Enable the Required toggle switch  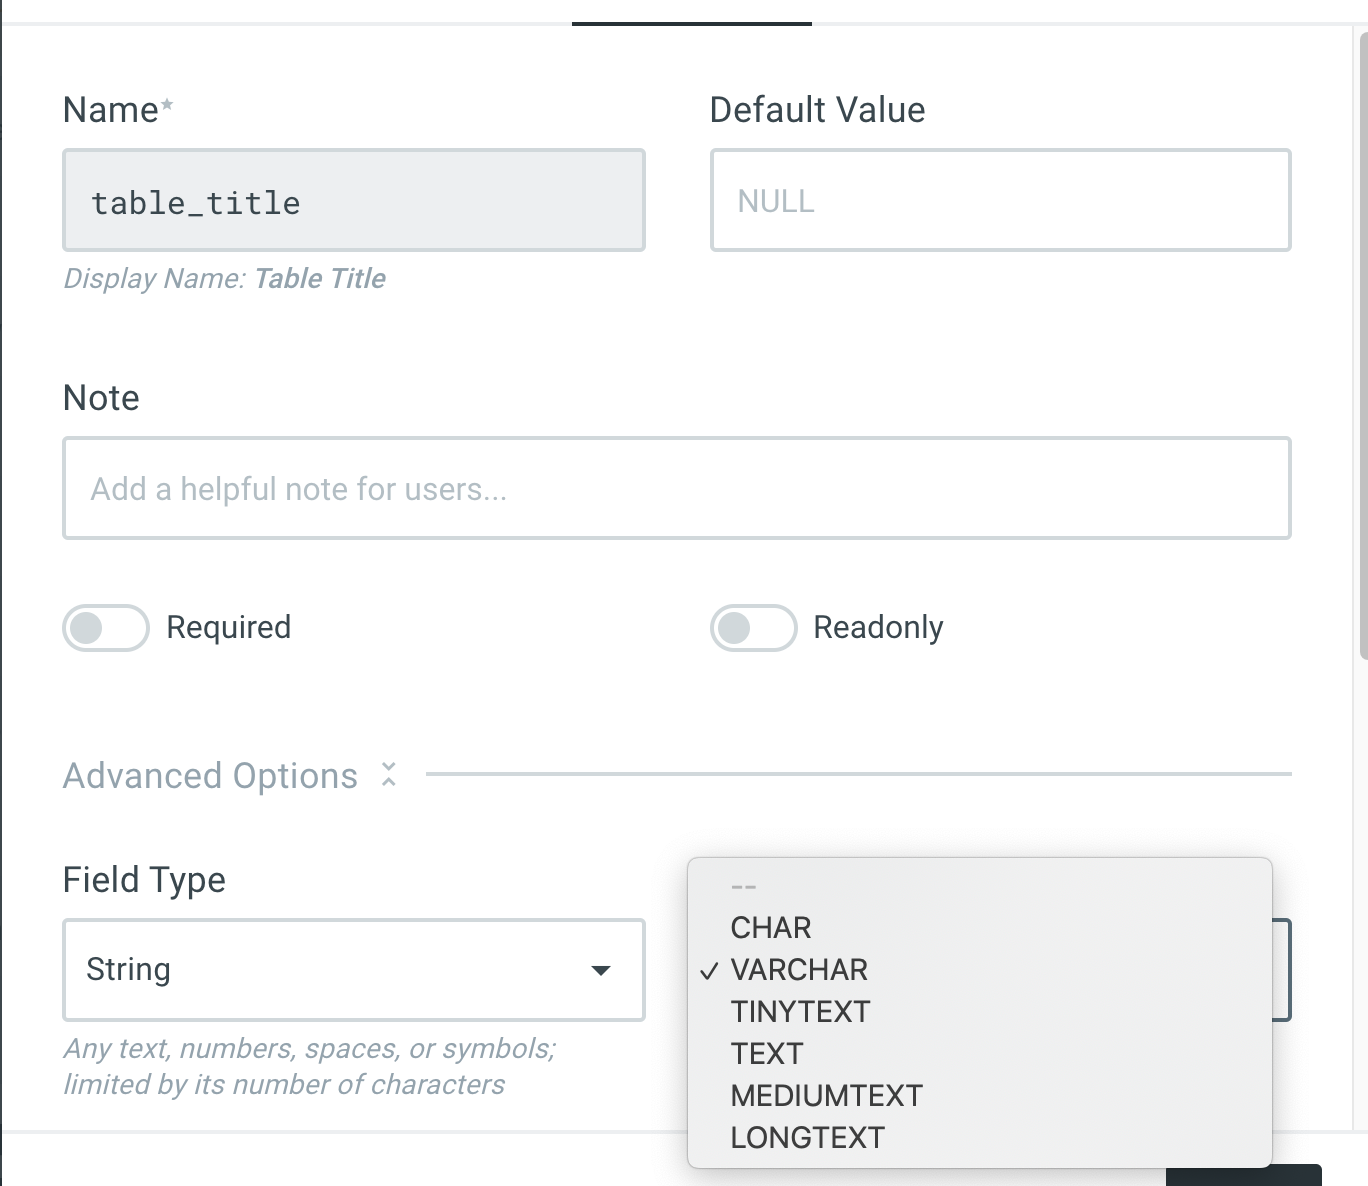coord(106,628)
